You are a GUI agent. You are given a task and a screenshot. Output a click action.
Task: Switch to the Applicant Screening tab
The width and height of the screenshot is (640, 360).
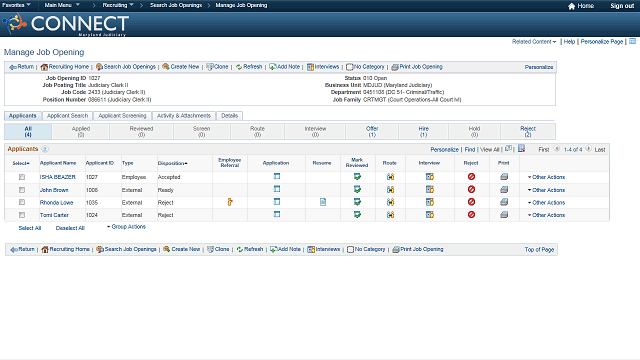click(122, 116)
